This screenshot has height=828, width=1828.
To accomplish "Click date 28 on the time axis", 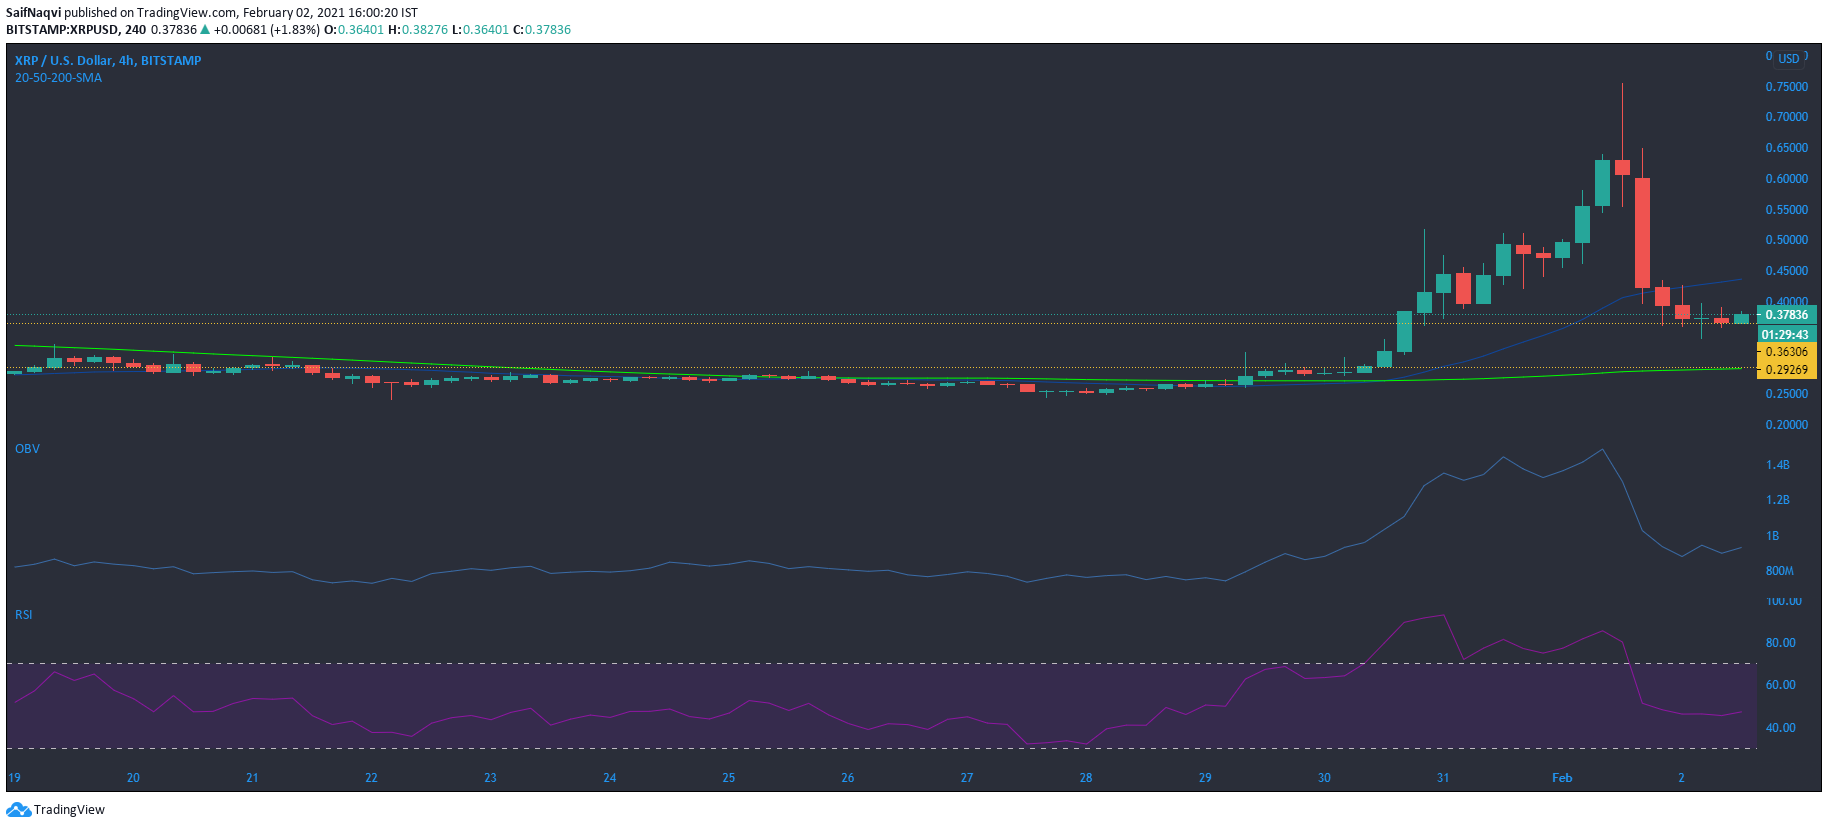I will coord(1086,778).
